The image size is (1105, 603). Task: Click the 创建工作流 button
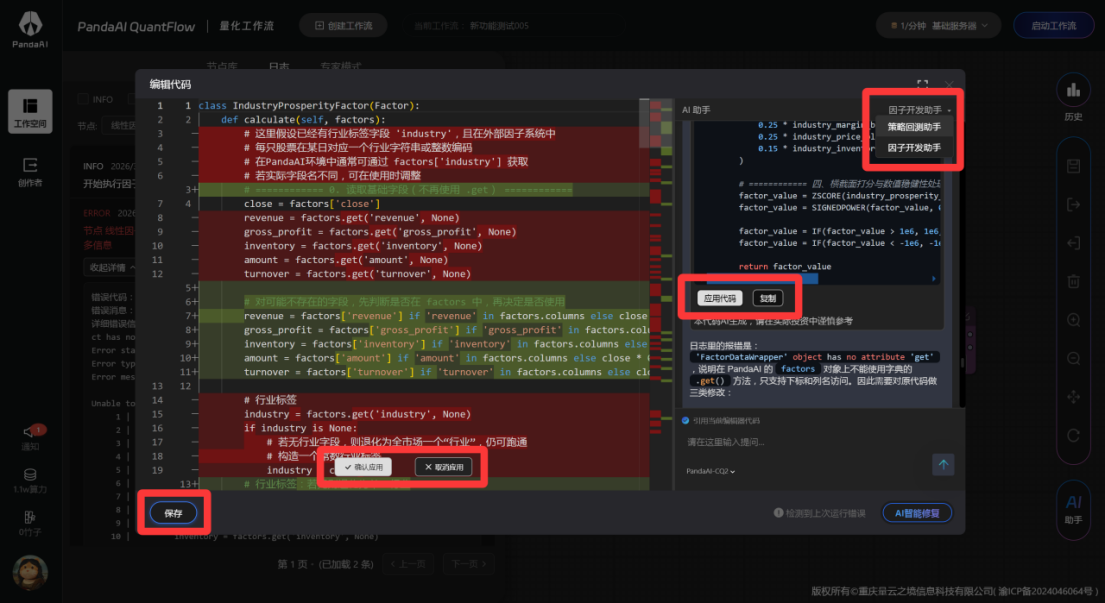tap(343, 25)
